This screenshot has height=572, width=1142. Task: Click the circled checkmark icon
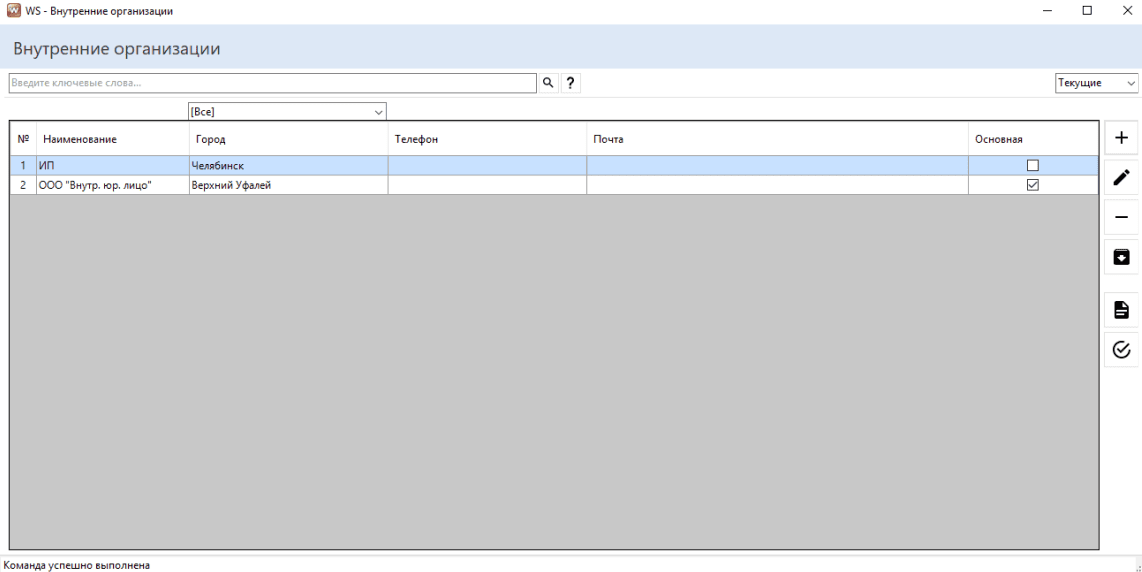[1121, 350]
